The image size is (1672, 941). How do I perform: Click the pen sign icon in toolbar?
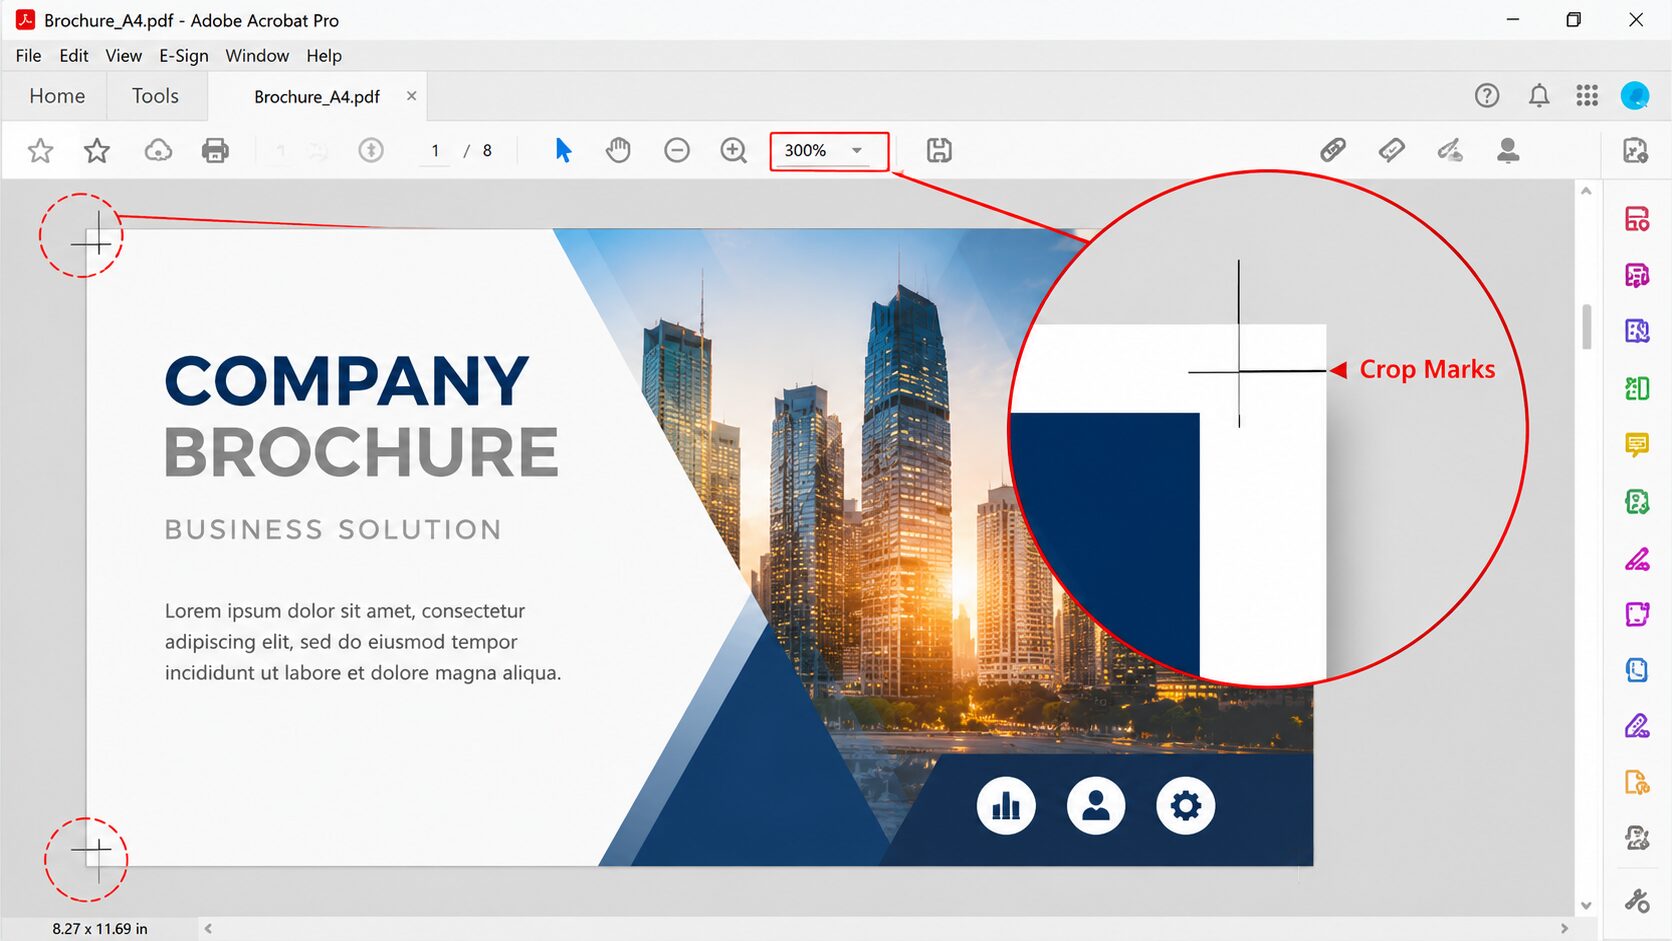click(1450, 151)
